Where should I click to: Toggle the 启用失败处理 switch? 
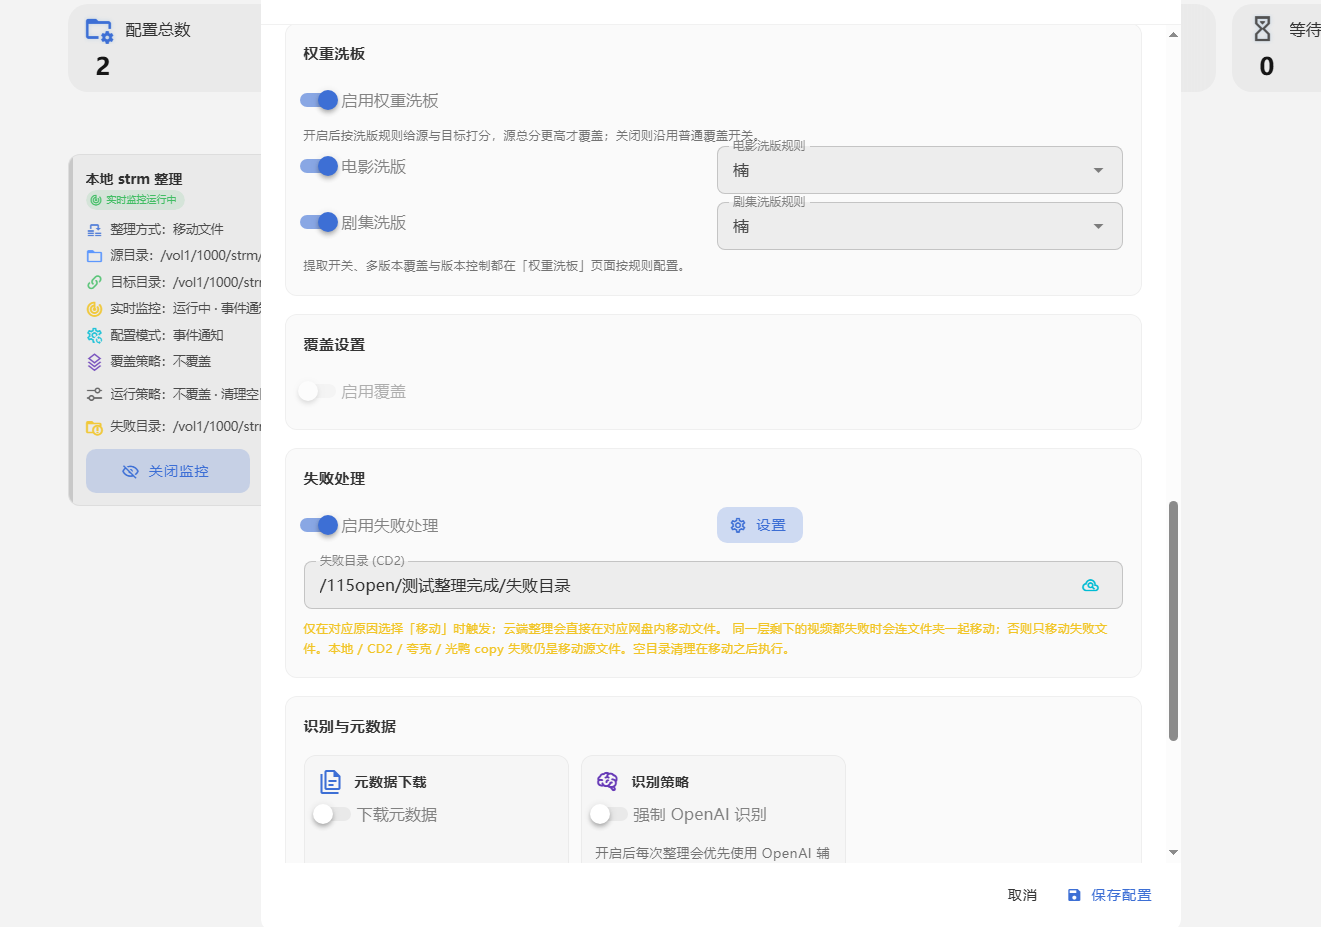[319, 525]
